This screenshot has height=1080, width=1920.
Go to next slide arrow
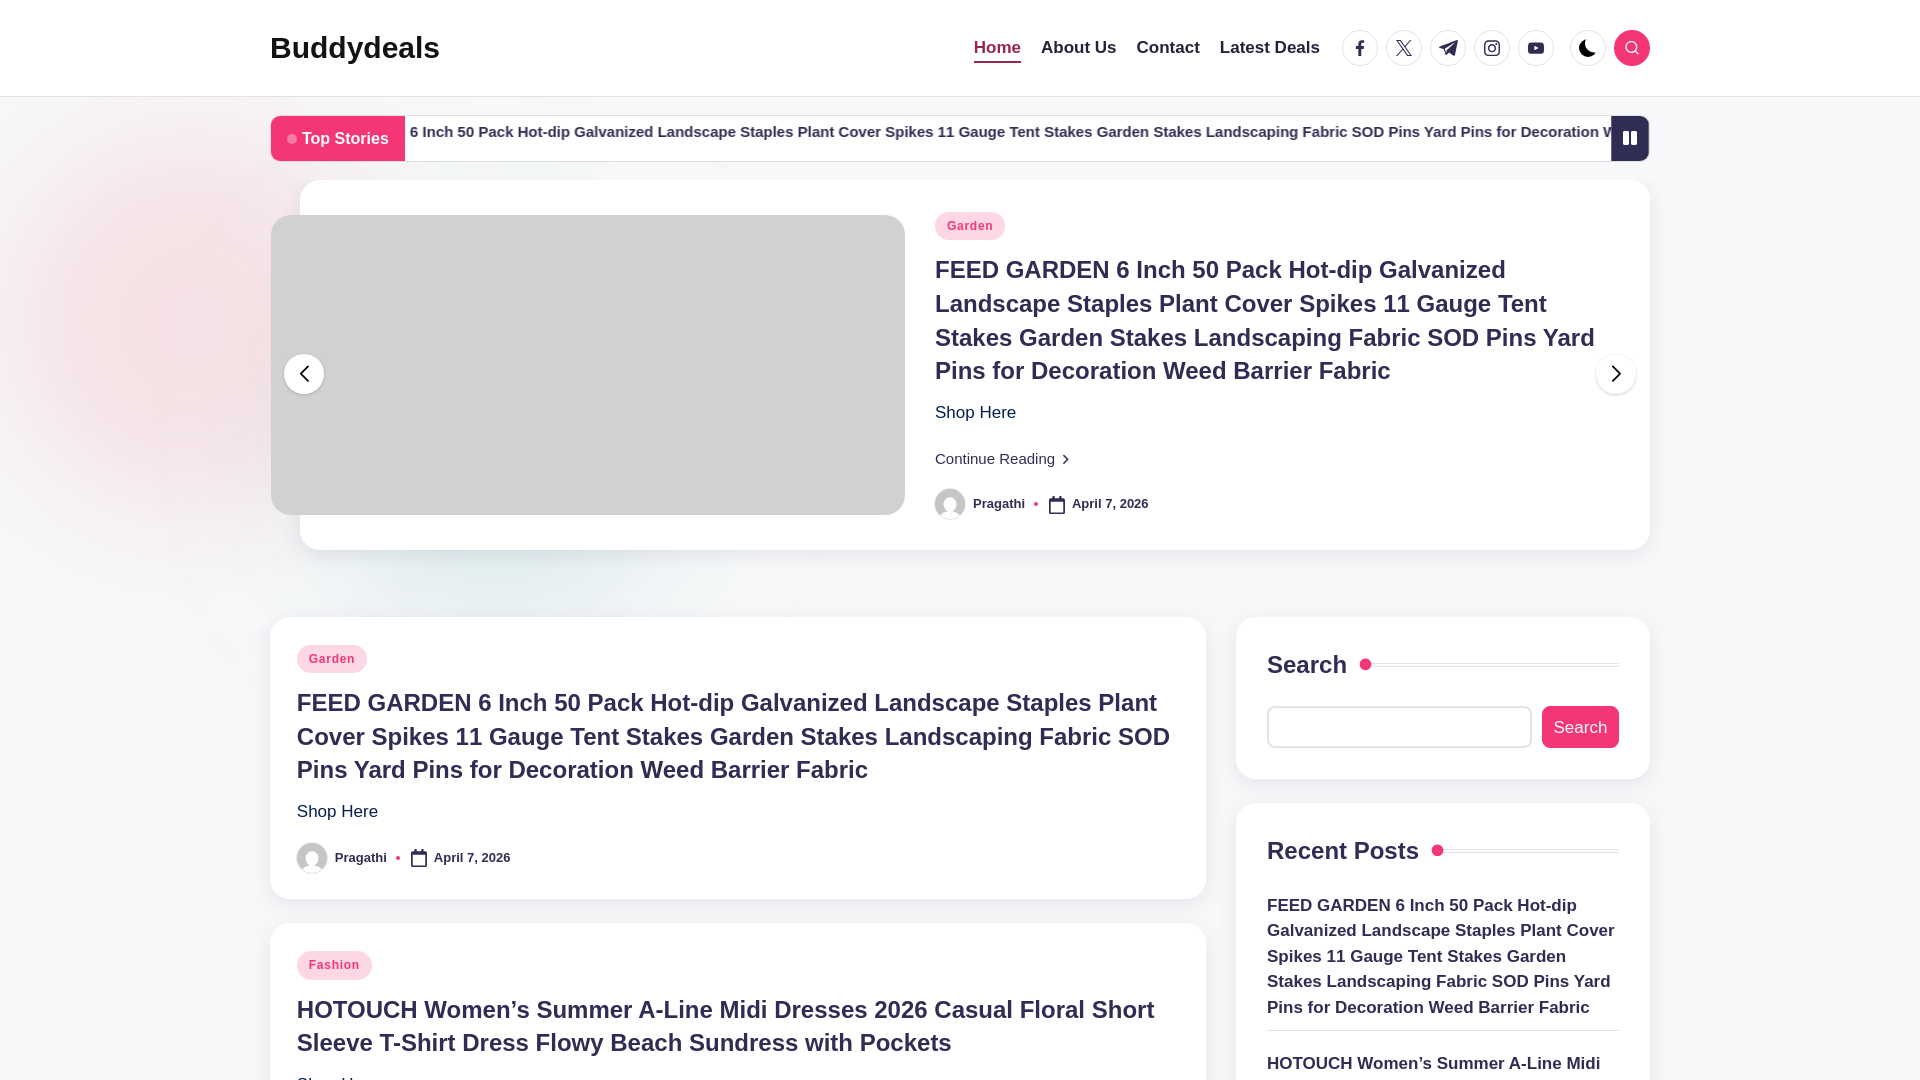pyautogui.click(x=1615, y=374)
